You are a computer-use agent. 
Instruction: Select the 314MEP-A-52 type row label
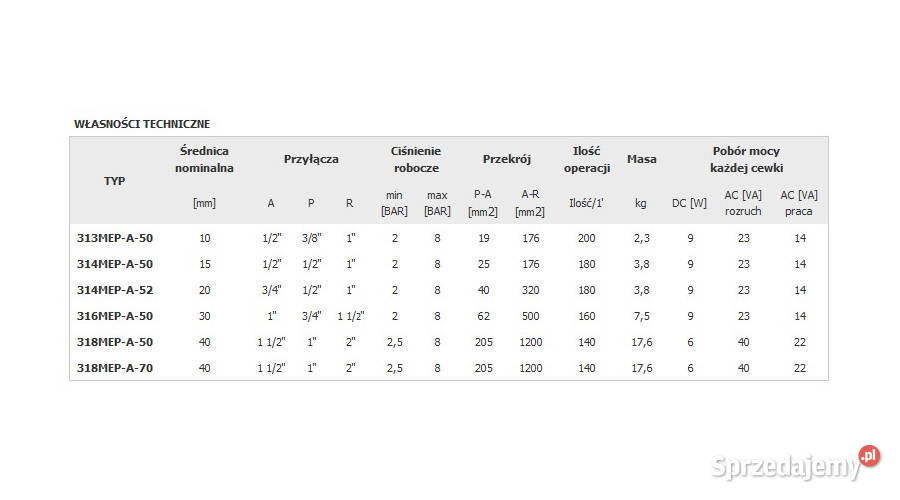tap(115, 290)
